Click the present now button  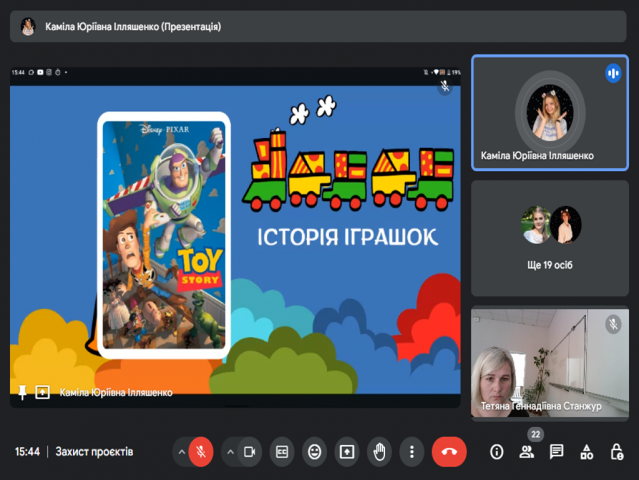(x=347, y=451)
